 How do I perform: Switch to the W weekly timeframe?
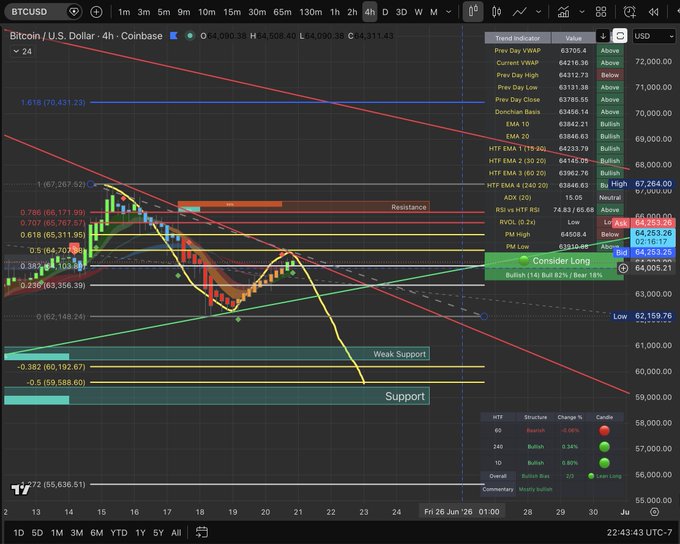pyautogui.click(x=418, y=12)
